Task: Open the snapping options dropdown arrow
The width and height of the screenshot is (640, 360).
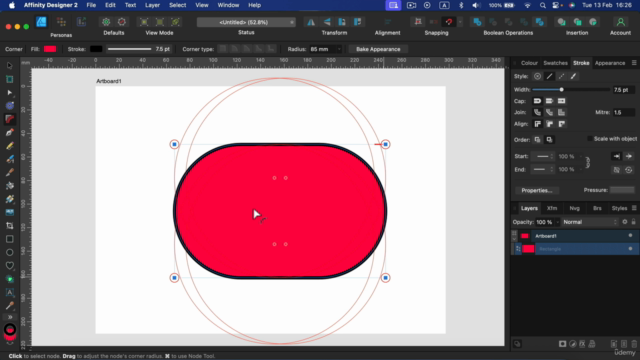Action: tap(460, 22)
